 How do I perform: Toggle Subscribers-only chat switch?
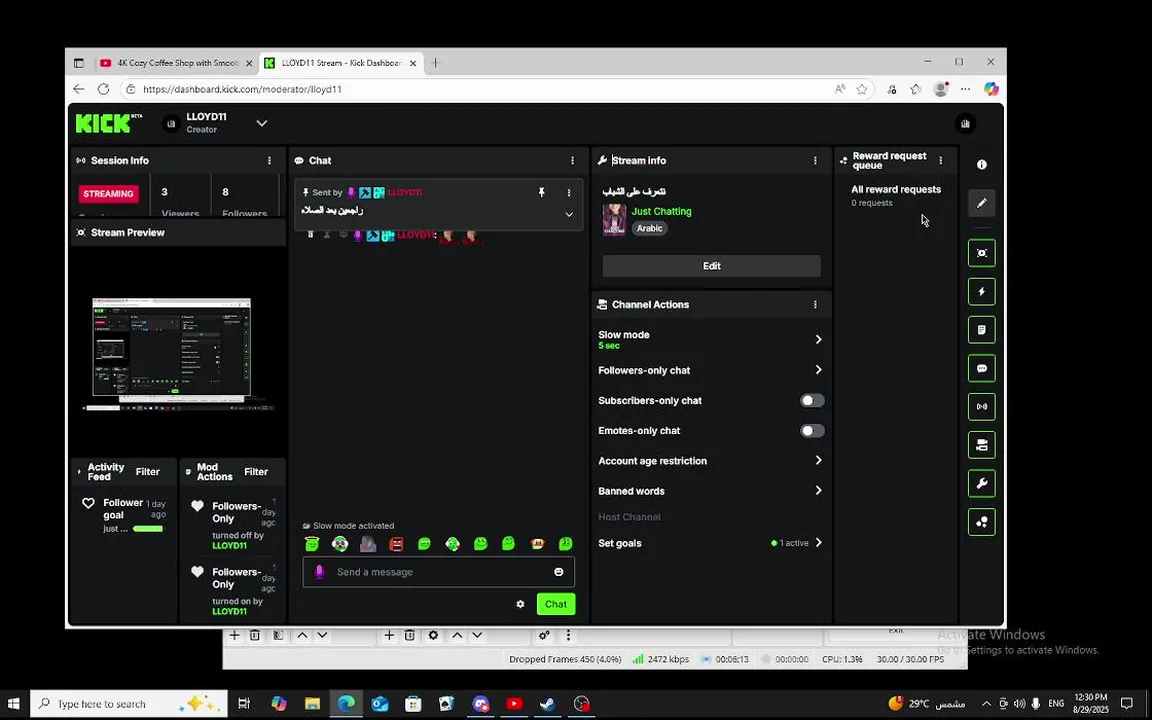[x=812, y=400]
